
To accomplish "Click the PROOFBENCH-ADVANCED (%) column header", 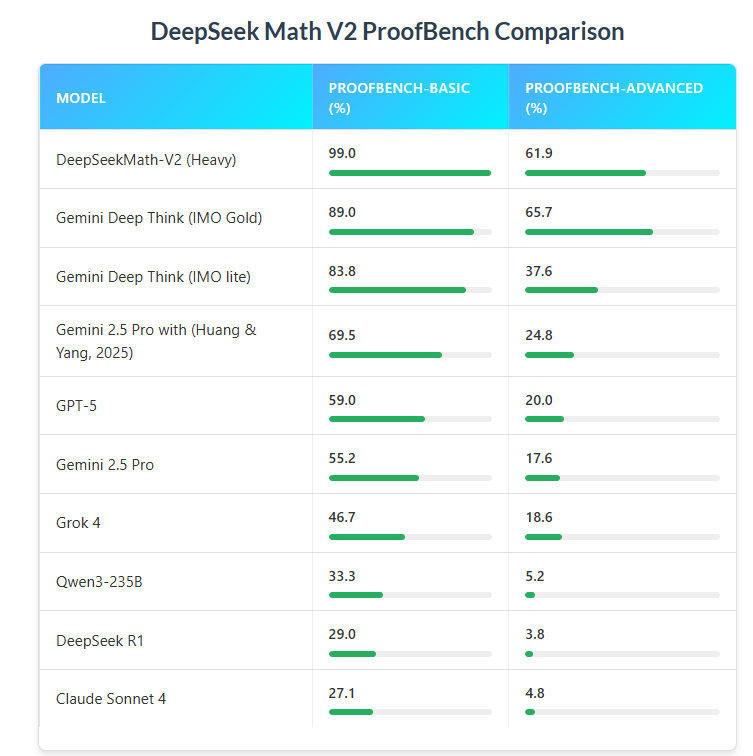I will (614, 98).
